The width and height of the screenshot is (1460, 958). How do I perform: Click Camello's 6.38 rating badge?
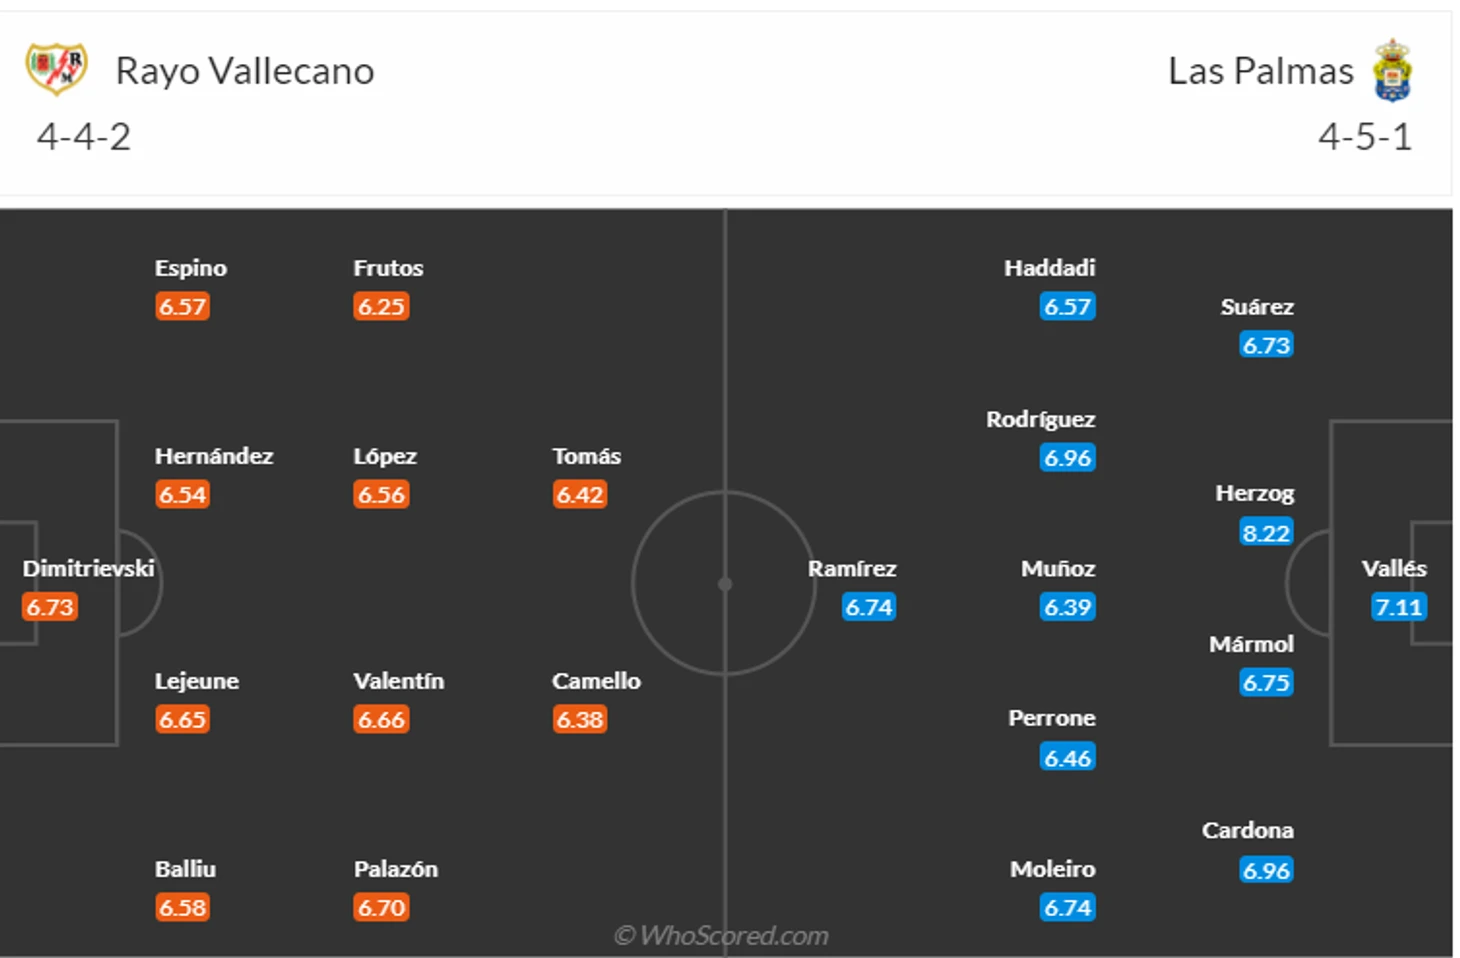click(580, 719)
